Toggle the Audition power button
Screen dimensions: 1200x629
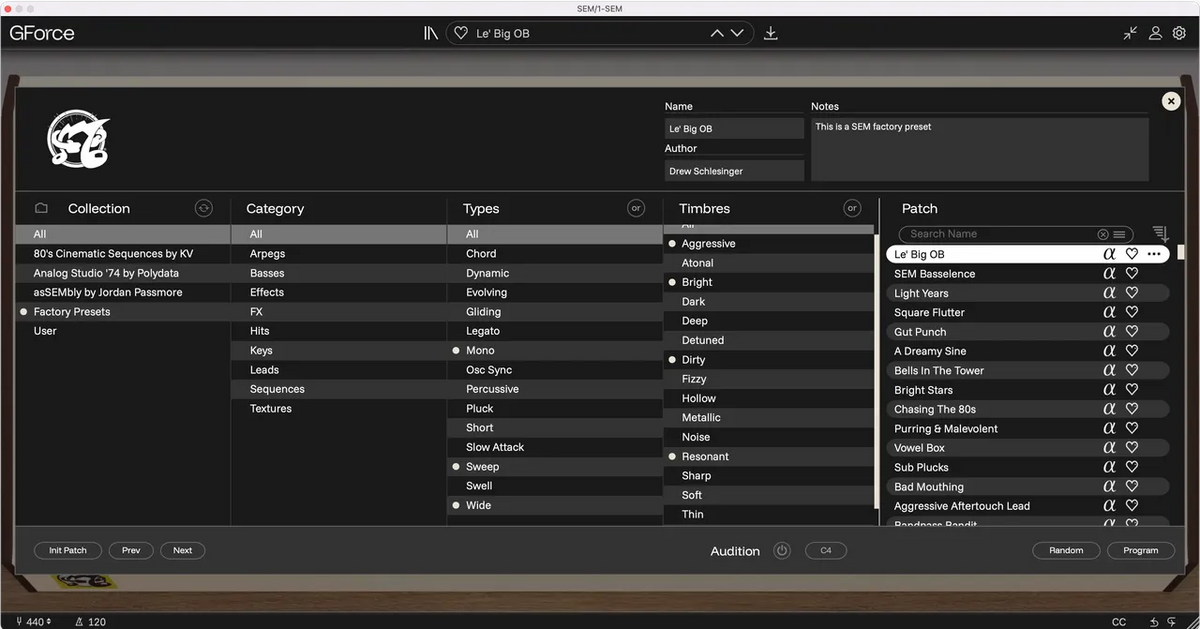coord(782,551)
